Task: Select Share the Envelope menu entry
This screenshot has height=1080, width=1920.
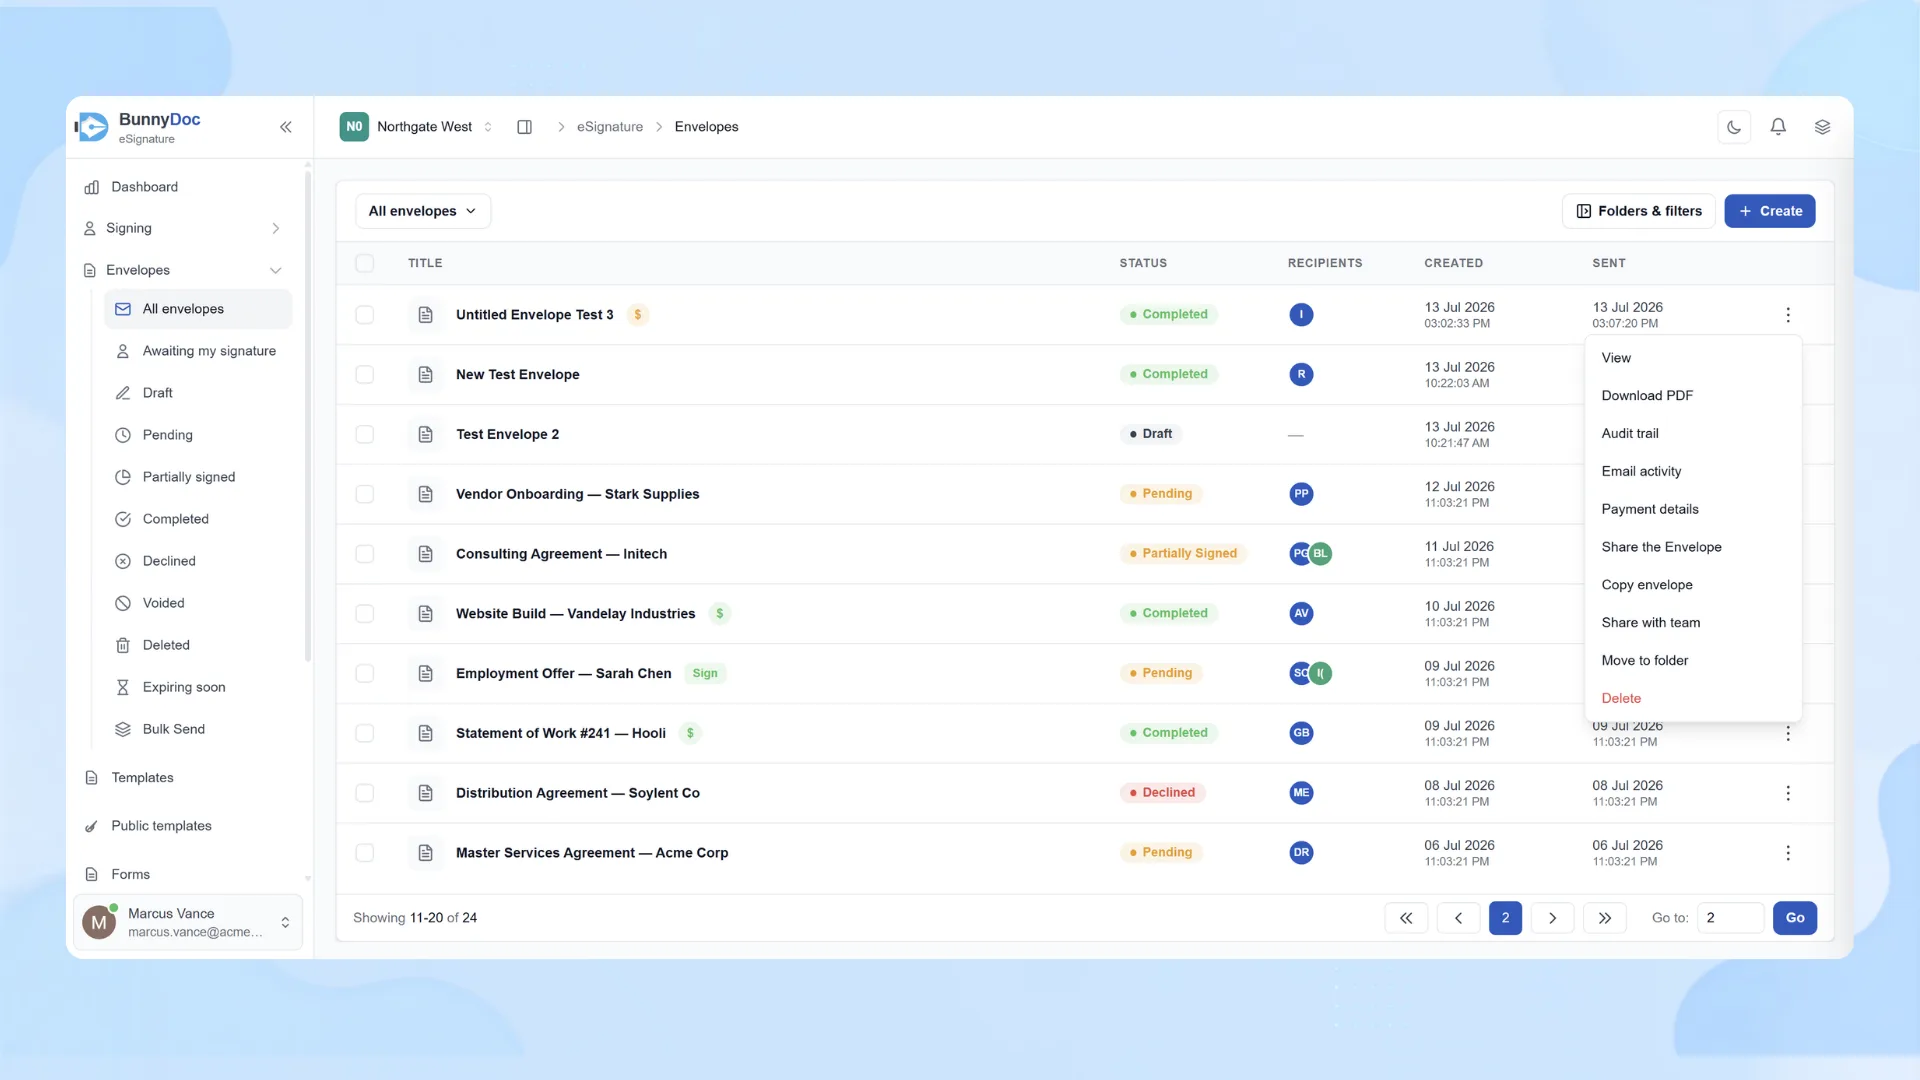Action: click(x=1692, y=548)
